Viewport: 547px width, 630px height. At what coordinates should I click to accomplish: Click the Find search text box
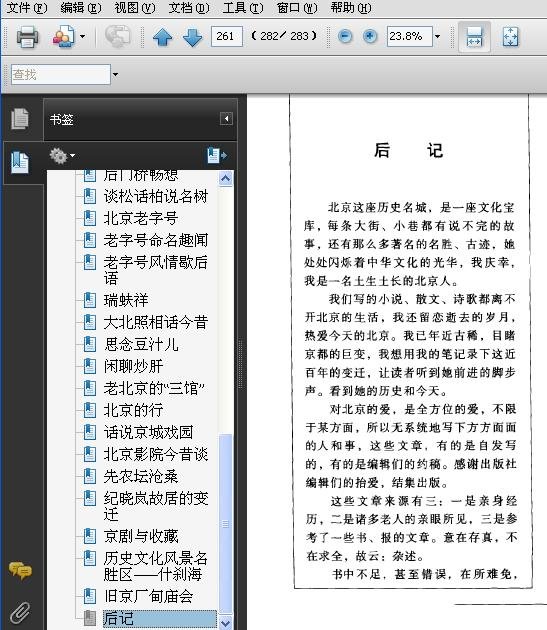61,74
